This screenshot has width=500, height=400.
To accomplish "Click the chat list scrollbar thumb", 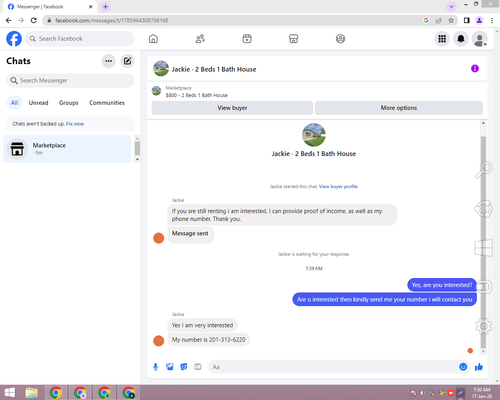I will point(137,148).
